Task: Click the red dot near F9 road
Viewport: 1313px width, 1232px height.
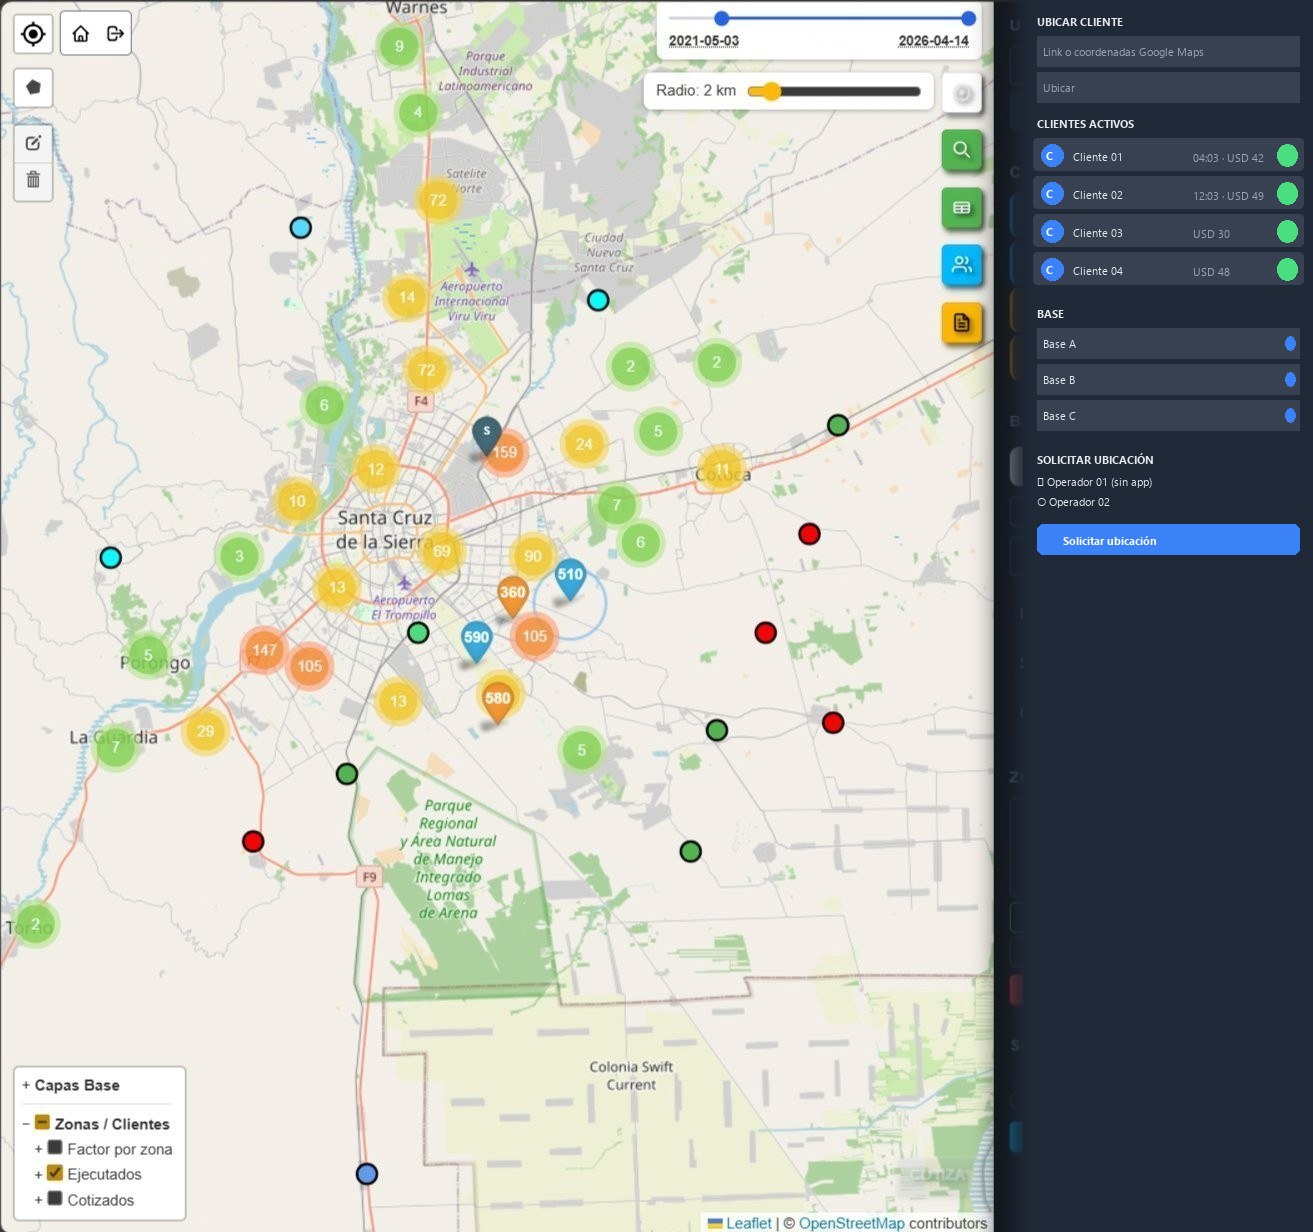Action: pyautogui.click(x=253, y=841)
